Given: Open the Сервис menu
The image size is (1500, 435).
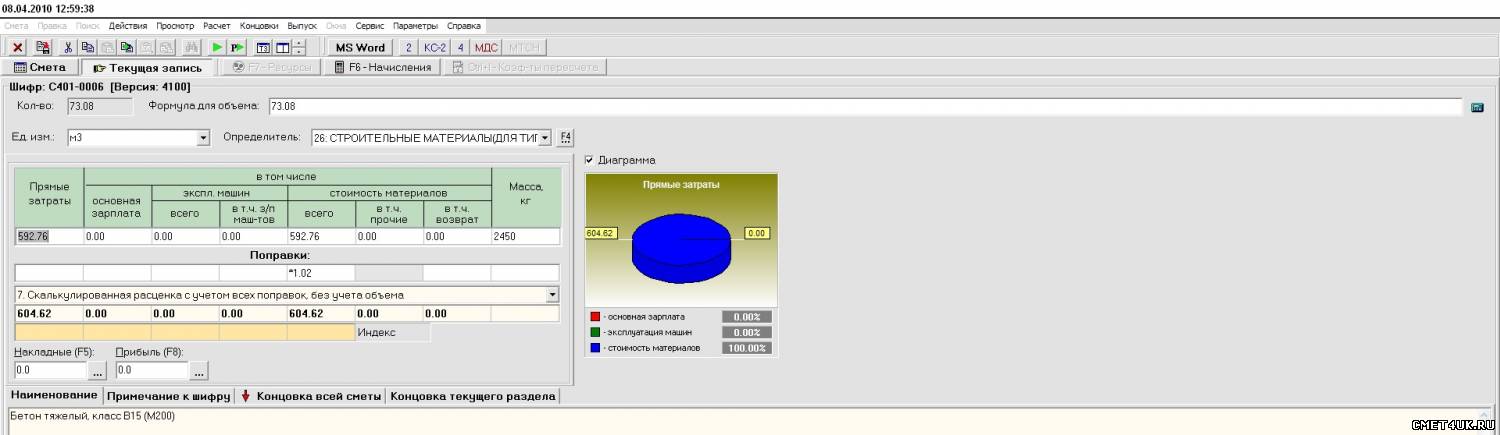Looking at the screenshot, I should [x=370, y=25].
